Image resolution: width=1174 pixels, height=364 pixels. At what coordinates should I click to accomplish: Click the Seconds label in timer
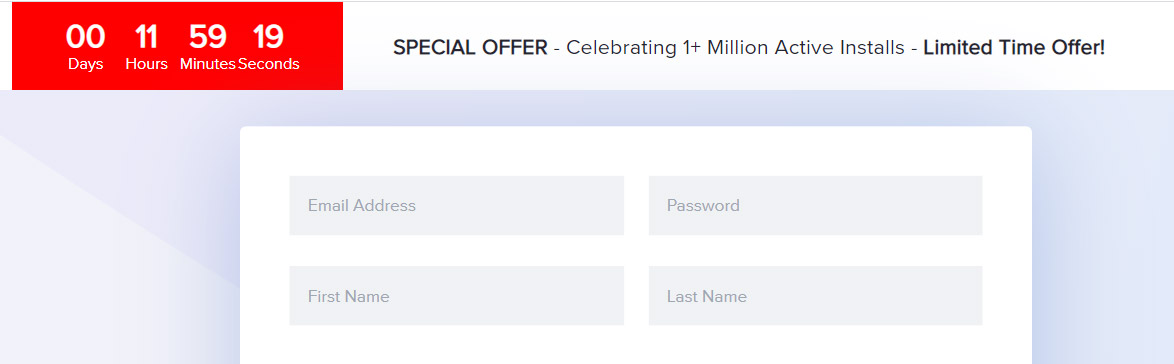269,64
